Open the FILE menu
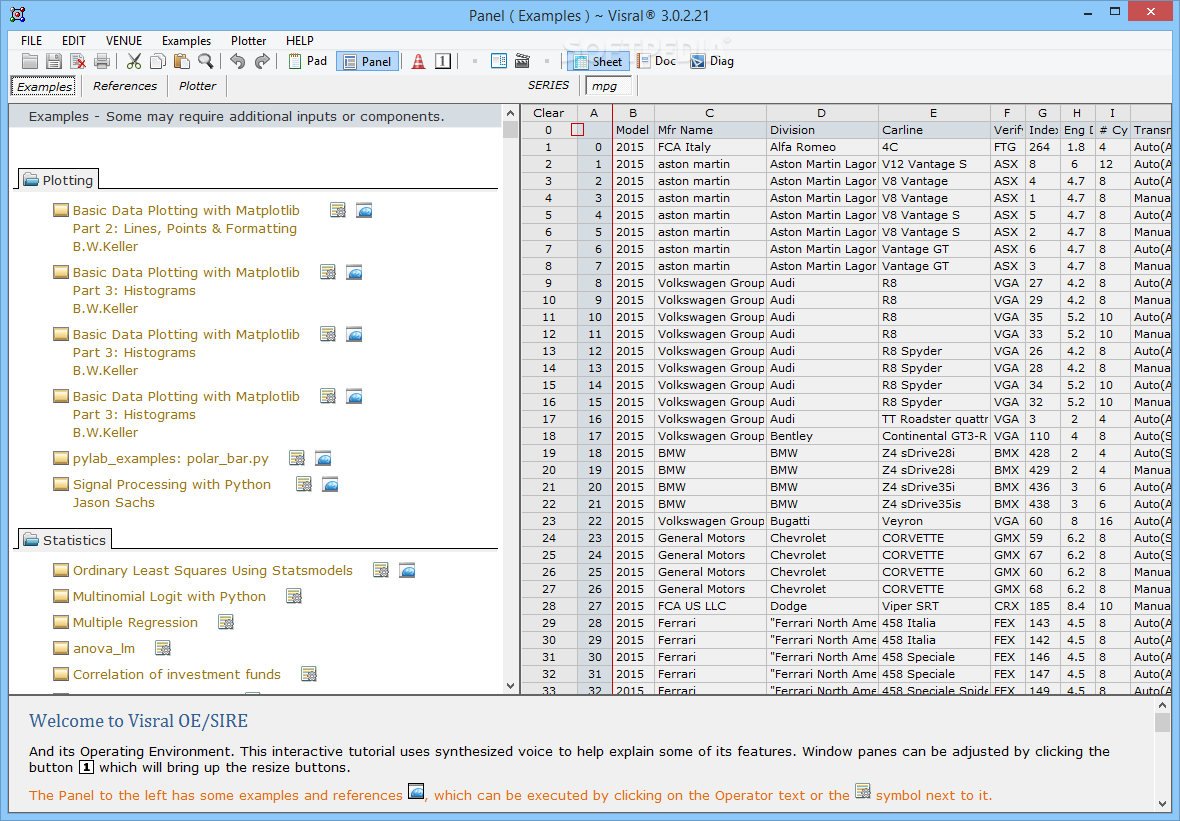Image resolution: width=1180 pixels, height=821 pixels. pos(32,41)
